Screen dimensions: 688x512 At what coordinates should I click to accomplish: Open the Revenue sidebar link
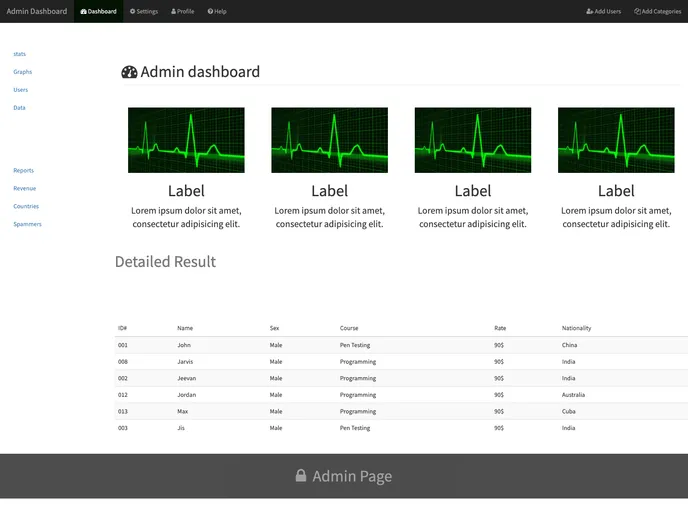(x=25, y=189)
